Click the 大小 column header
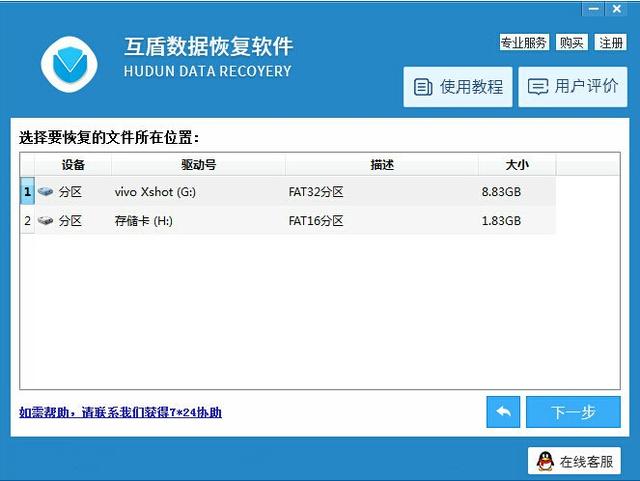Screen dimensions: 640x481 click(516, 164)
